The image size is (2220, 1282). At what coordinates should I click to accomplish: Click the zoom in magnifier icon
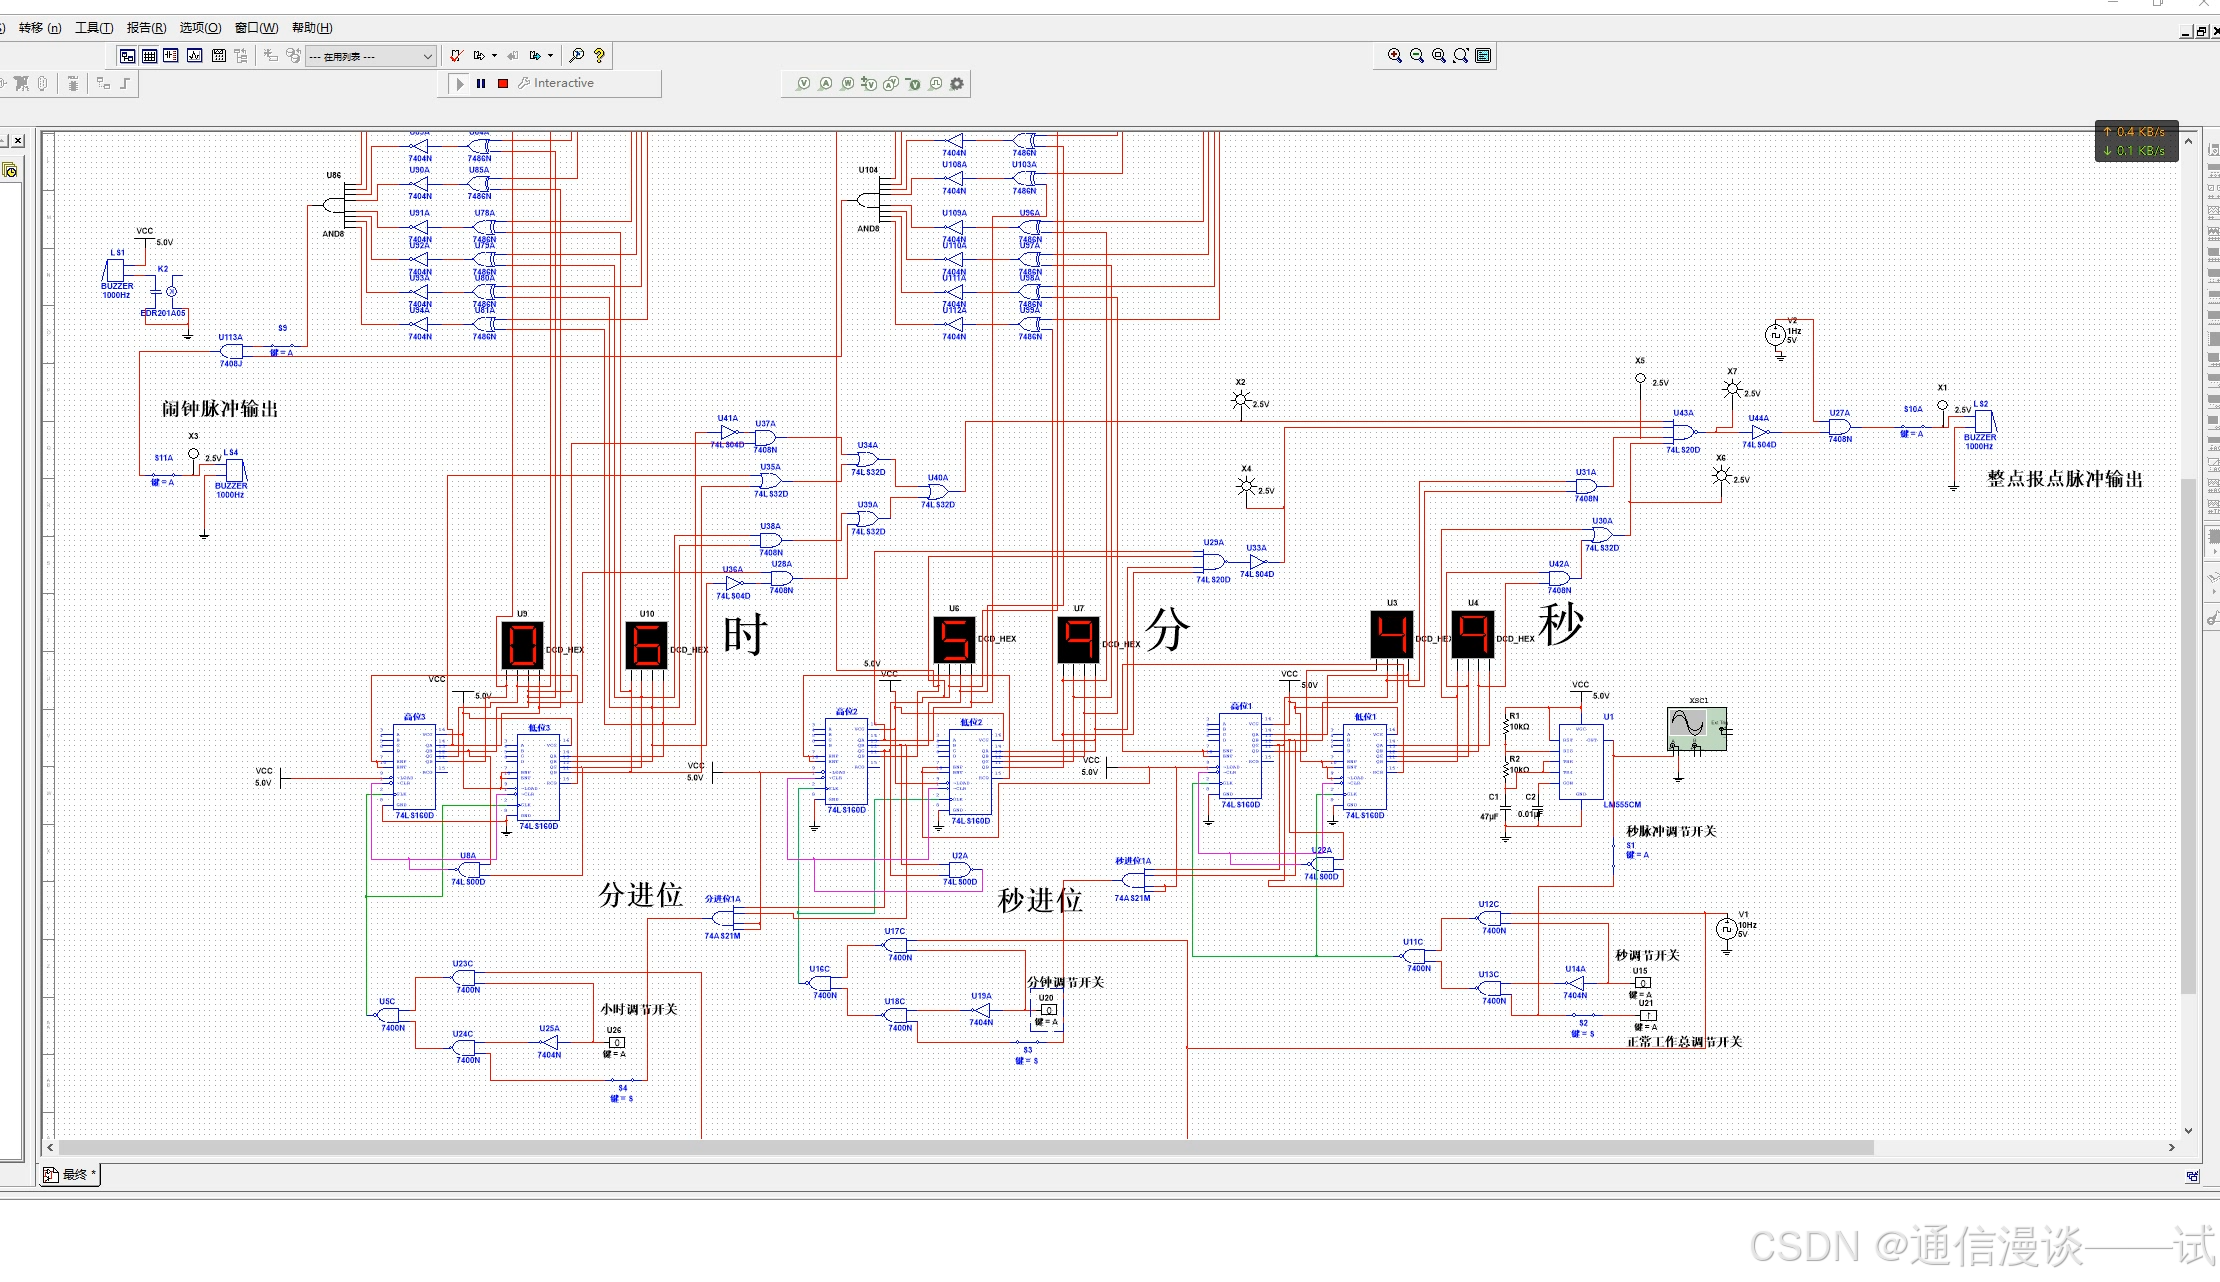pos(1394,56)
